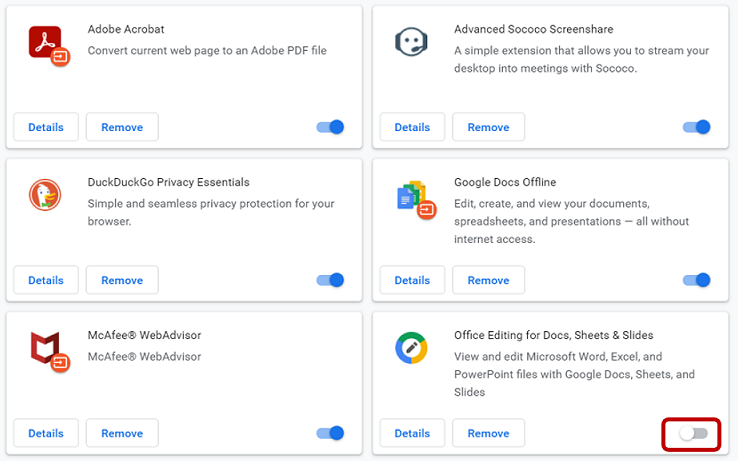The image size is (738, 461).
Task: Remove the Adobe Acrobat extension
Action: click(122, 127)
